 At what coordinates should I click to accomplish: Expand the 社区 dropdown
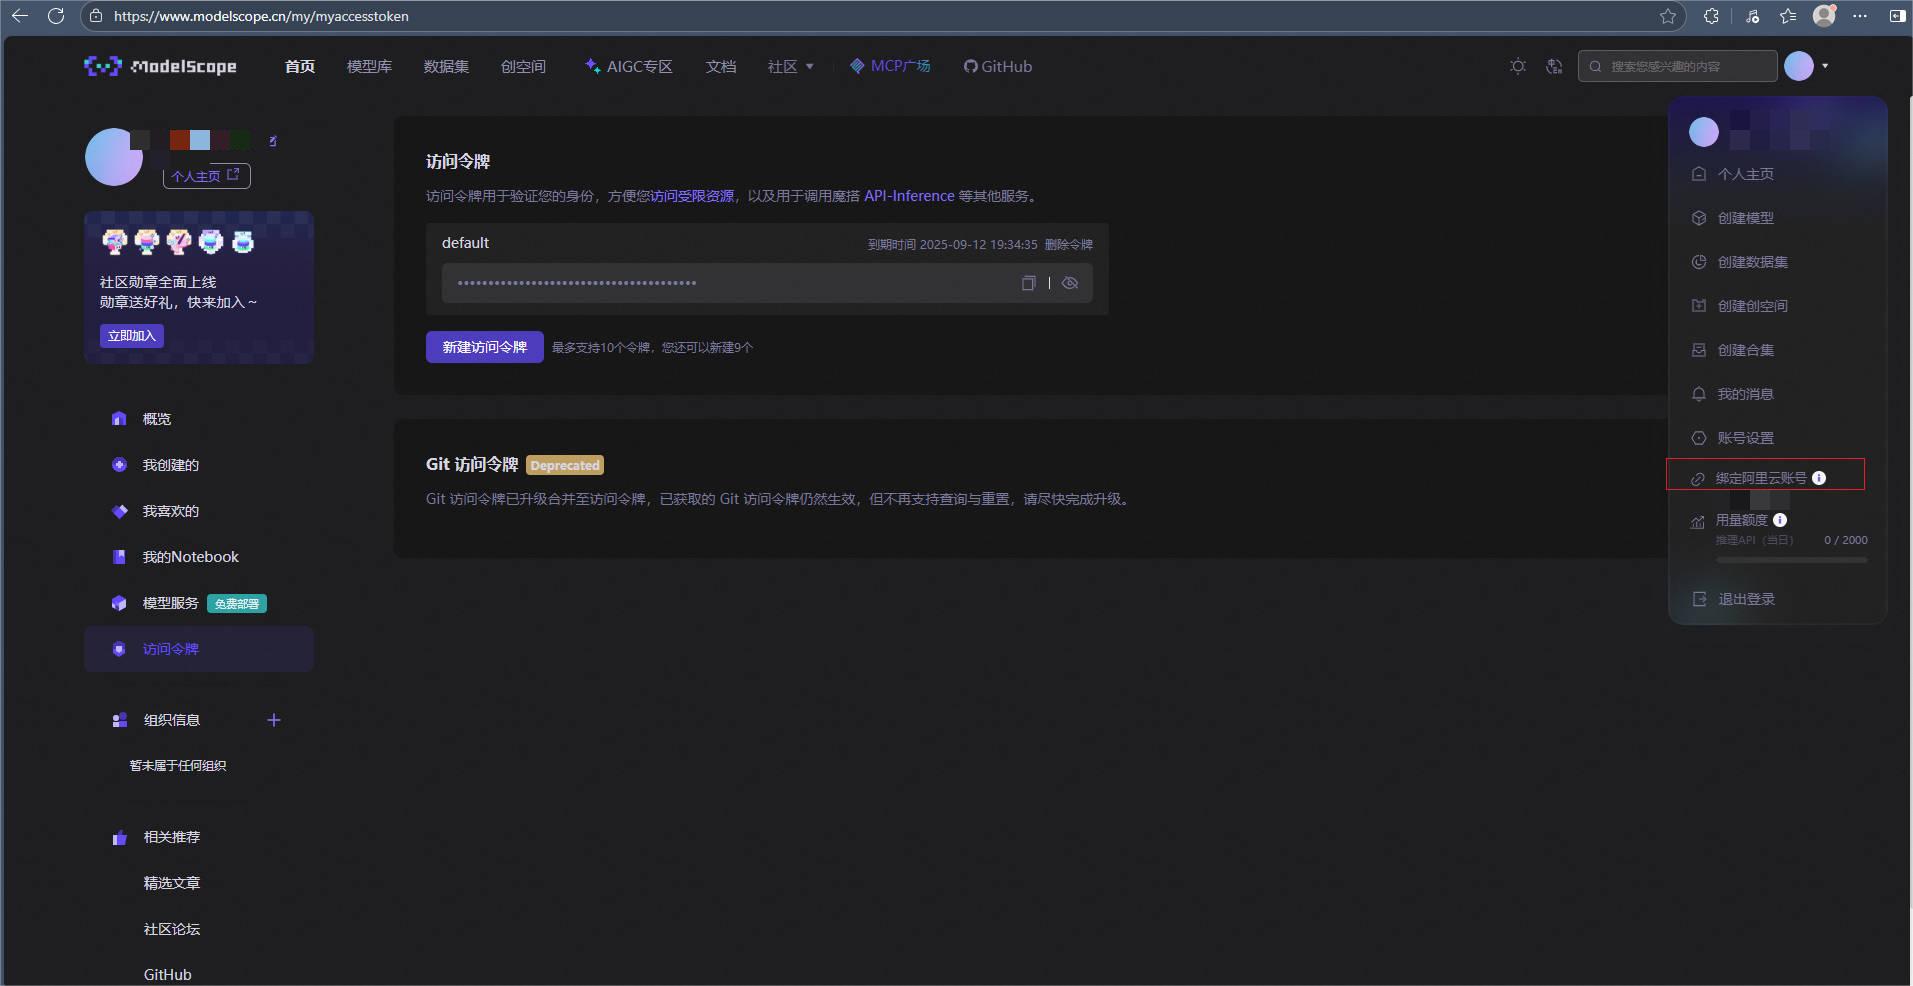(x=789, y=66)
